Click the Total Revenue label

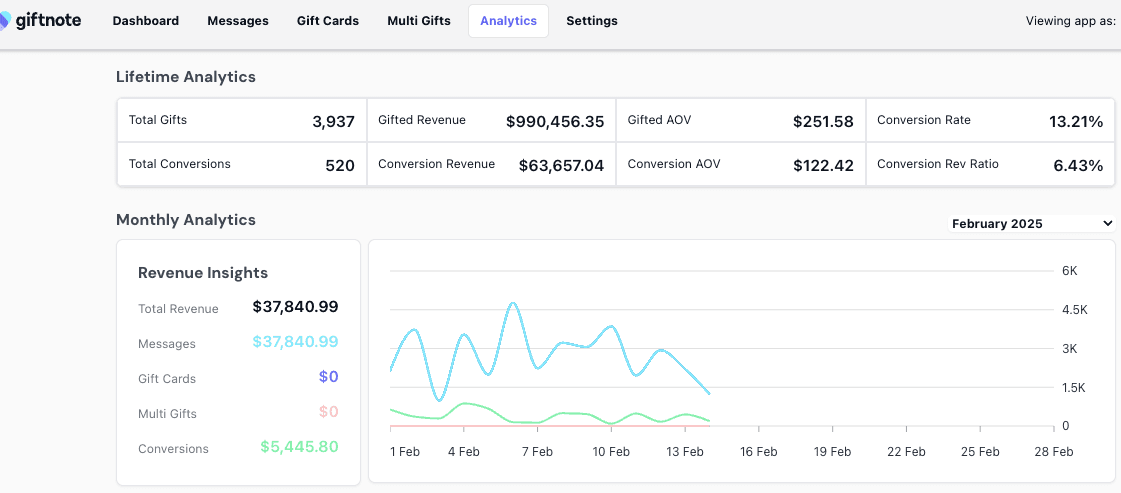coord(178,309)
